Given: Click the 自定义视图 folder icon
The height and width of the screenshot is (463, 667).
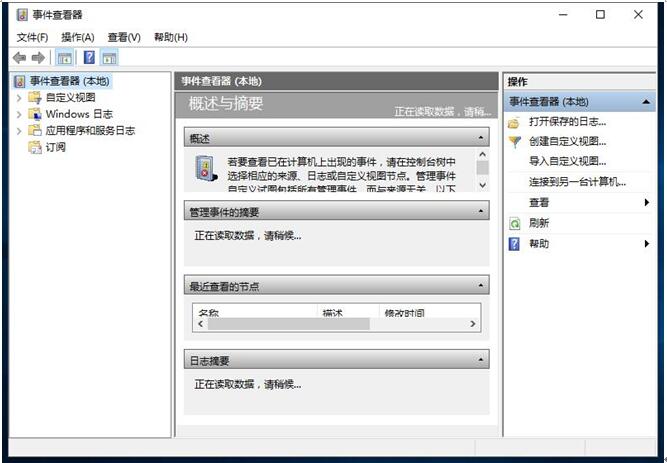Looking at the screenshot, I should tap(35, 97).
